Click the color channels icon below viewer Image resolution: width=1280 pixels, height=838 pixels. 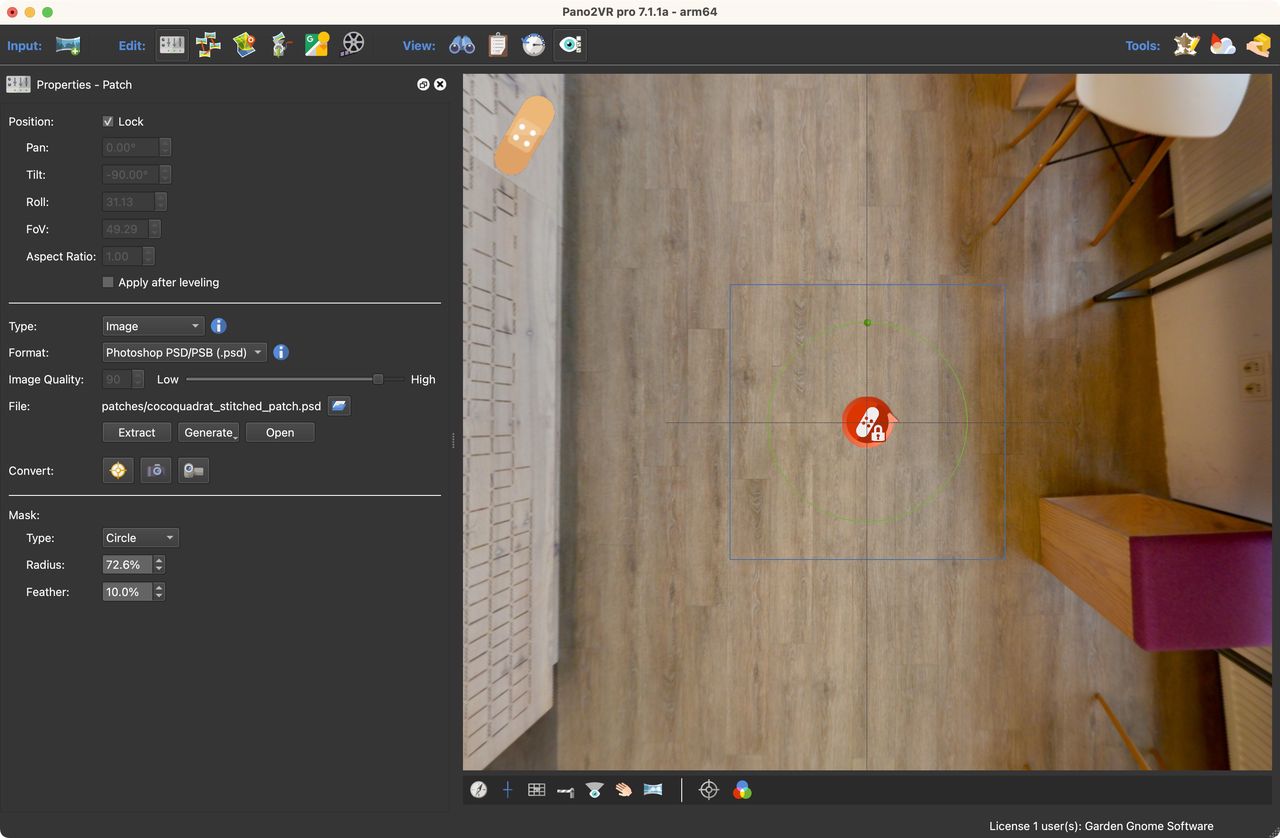(x=742, y=790)
